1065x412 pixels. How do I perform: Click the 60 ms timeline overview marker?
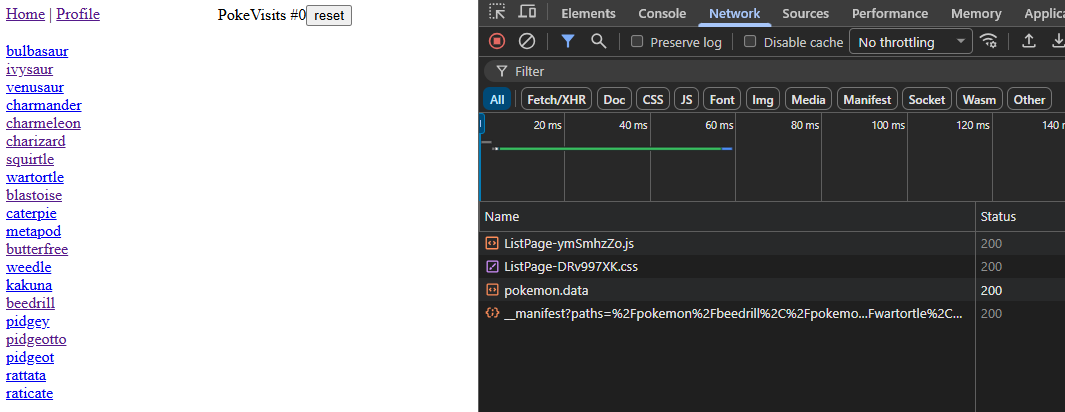[718, 125]
